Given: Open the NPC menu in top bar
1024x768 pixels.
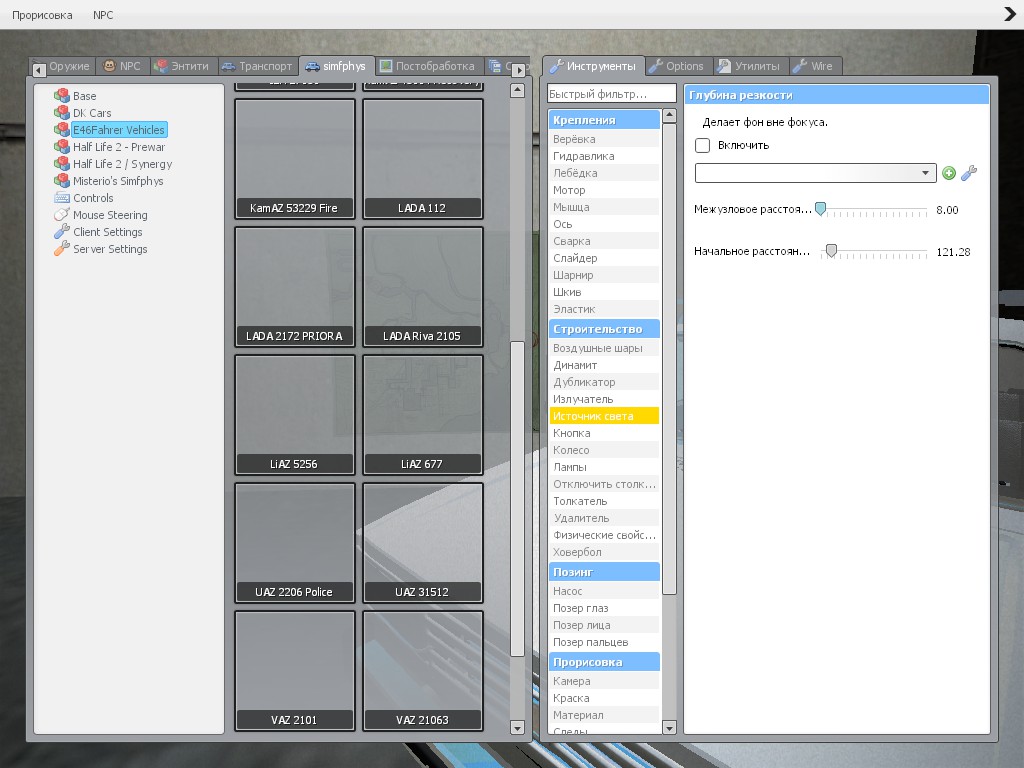Looking at the screenshot, I should (103, 14).
